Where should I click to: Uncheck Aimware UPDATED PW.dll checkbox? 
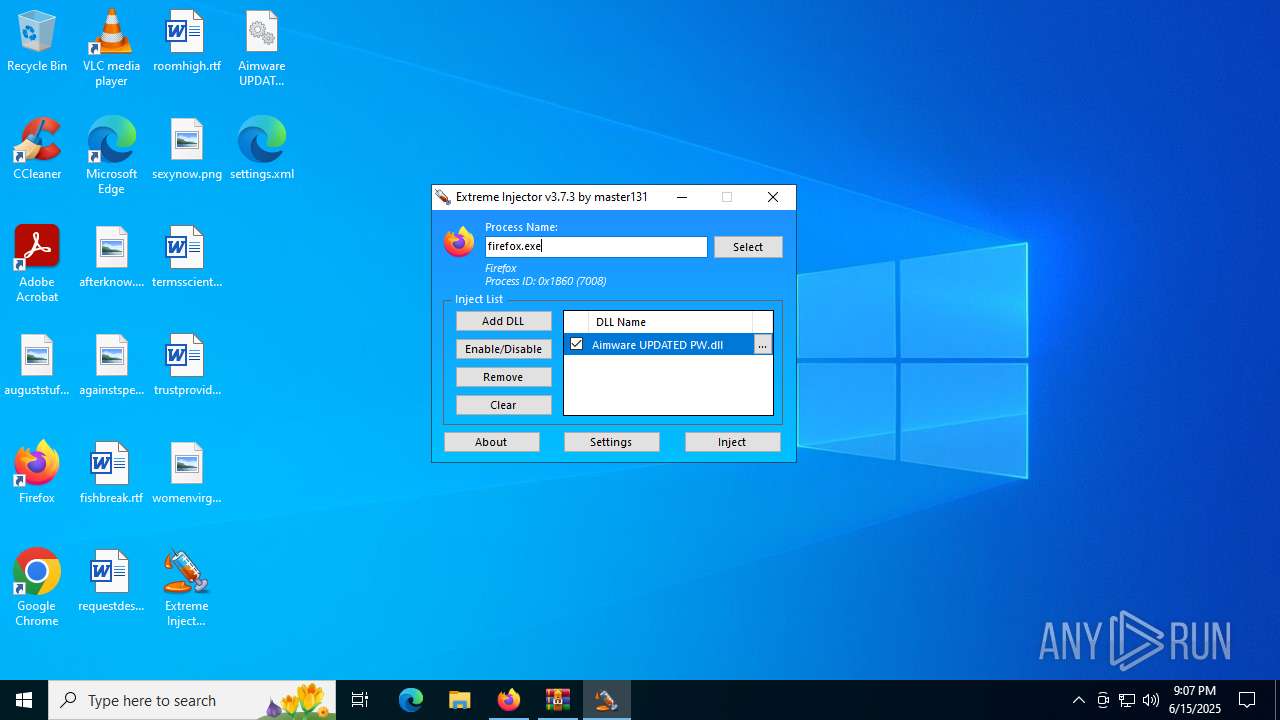pyautogui.click(x=576, y=344)
